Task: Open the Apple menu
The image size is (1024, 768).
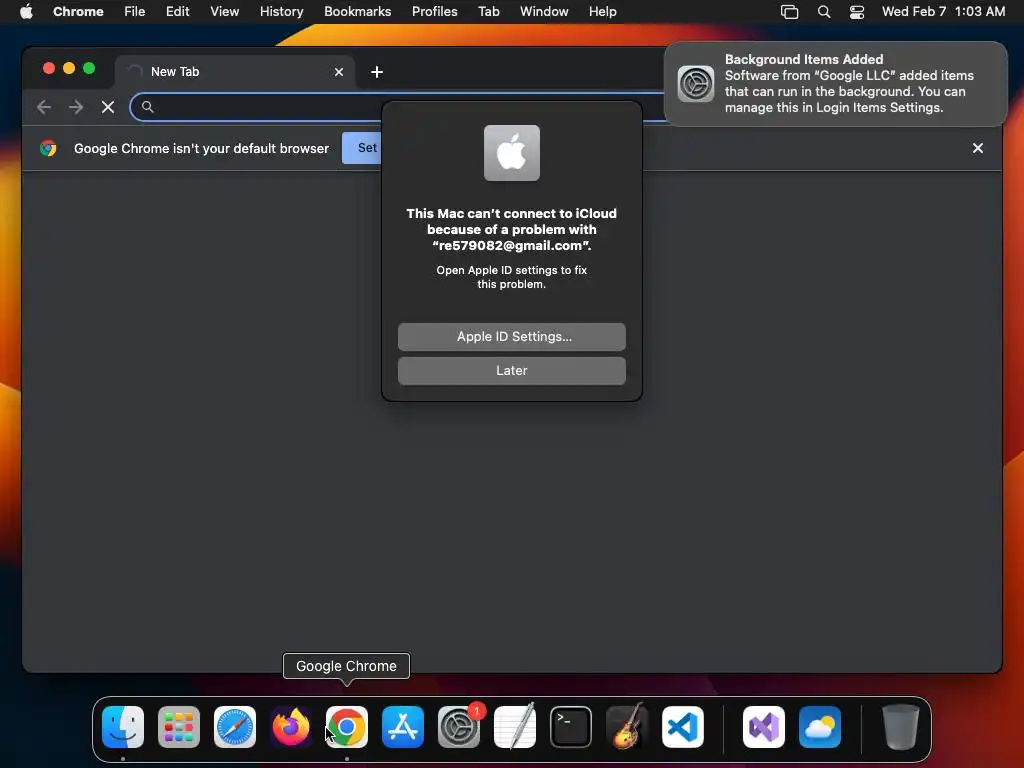Action: click(26, 12)
